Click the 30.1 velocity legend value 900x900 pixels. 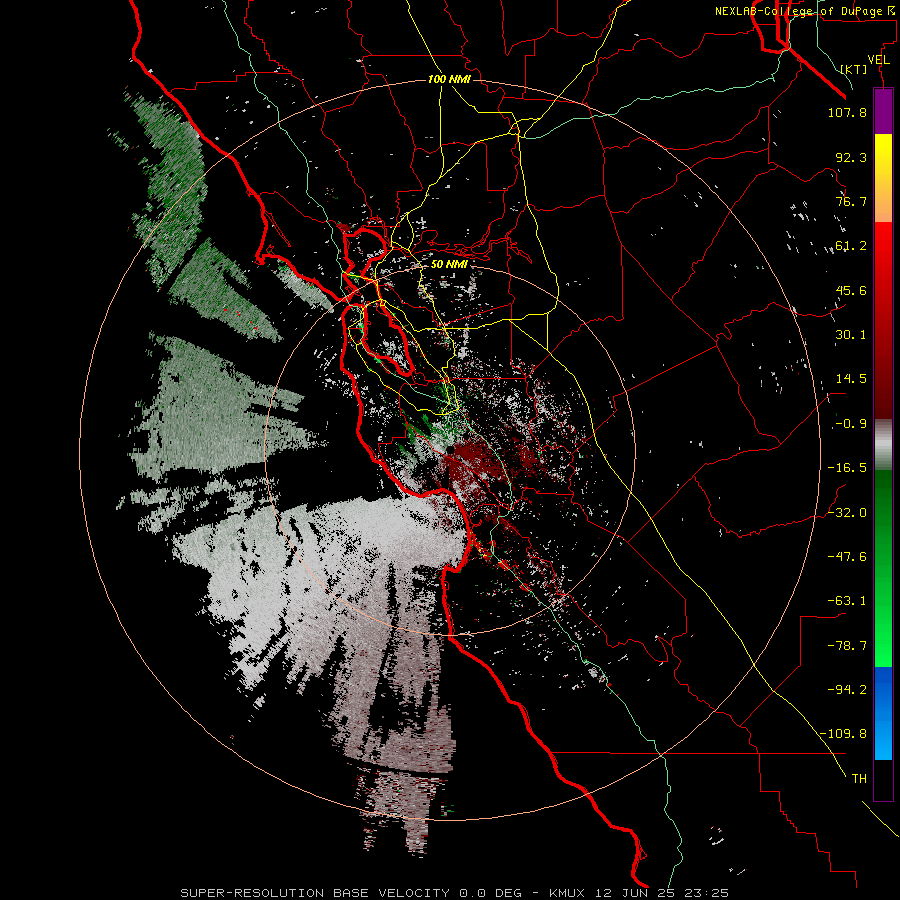851,335
